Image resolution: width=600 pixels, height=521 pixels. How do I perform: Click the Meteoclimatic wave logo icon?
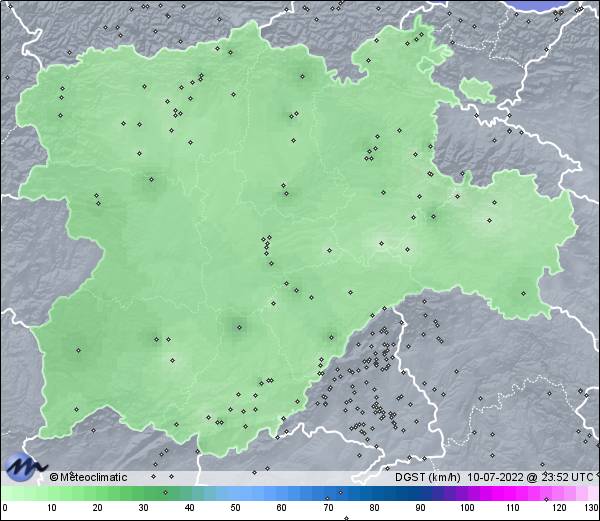coord(25,467)
